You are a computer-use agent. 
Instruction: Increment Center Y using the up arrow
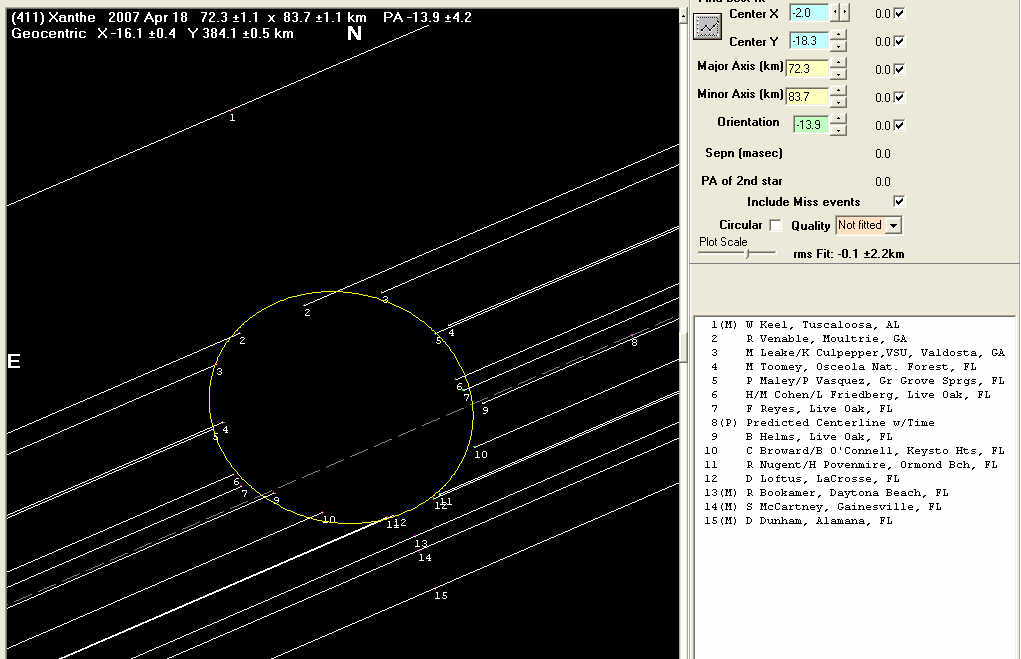click(839, 35)
